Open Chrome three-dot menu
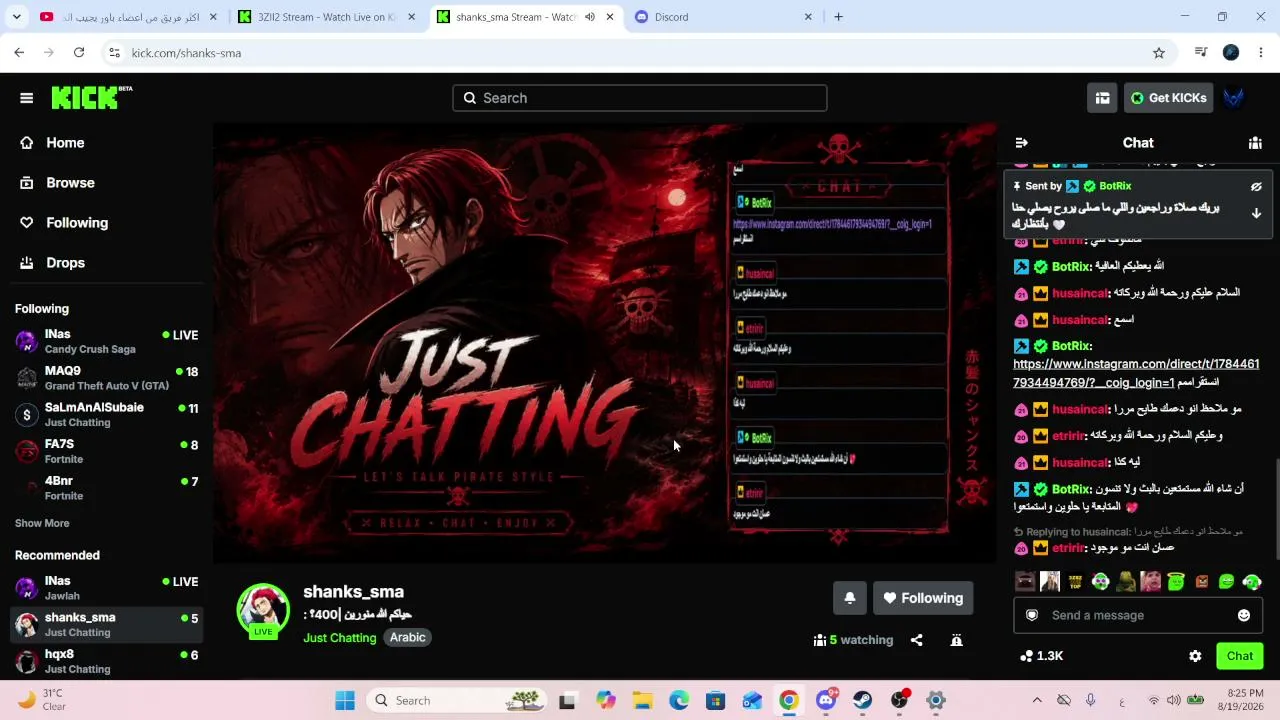This screenshot has height=720, width=1280. [1261, 53]
